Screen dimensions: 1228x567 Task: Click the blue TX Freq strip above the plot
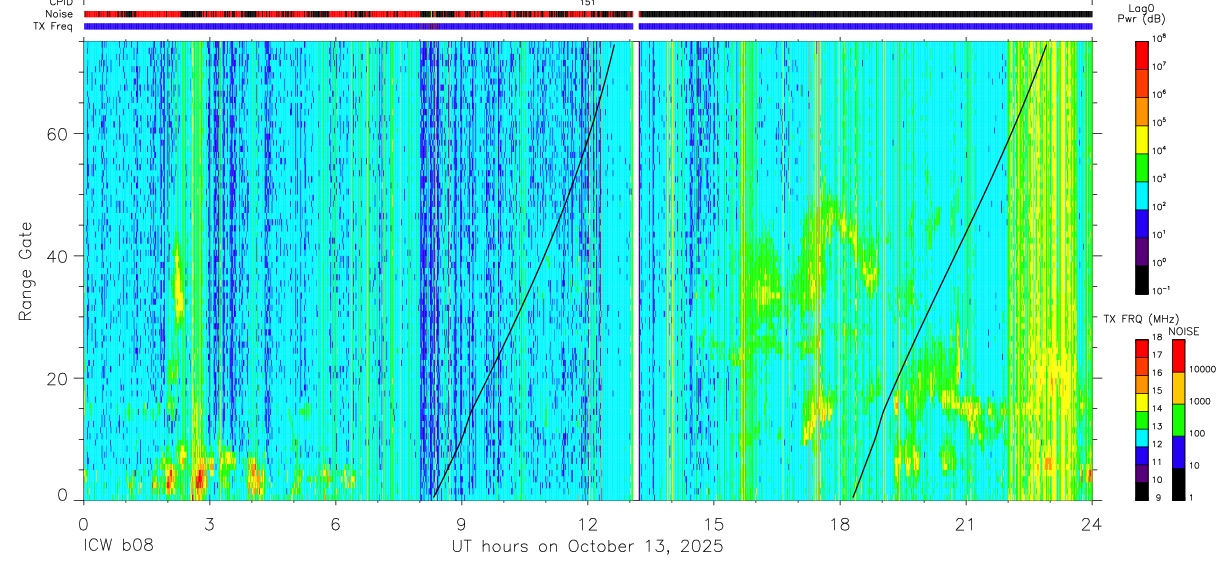(588, 26)
